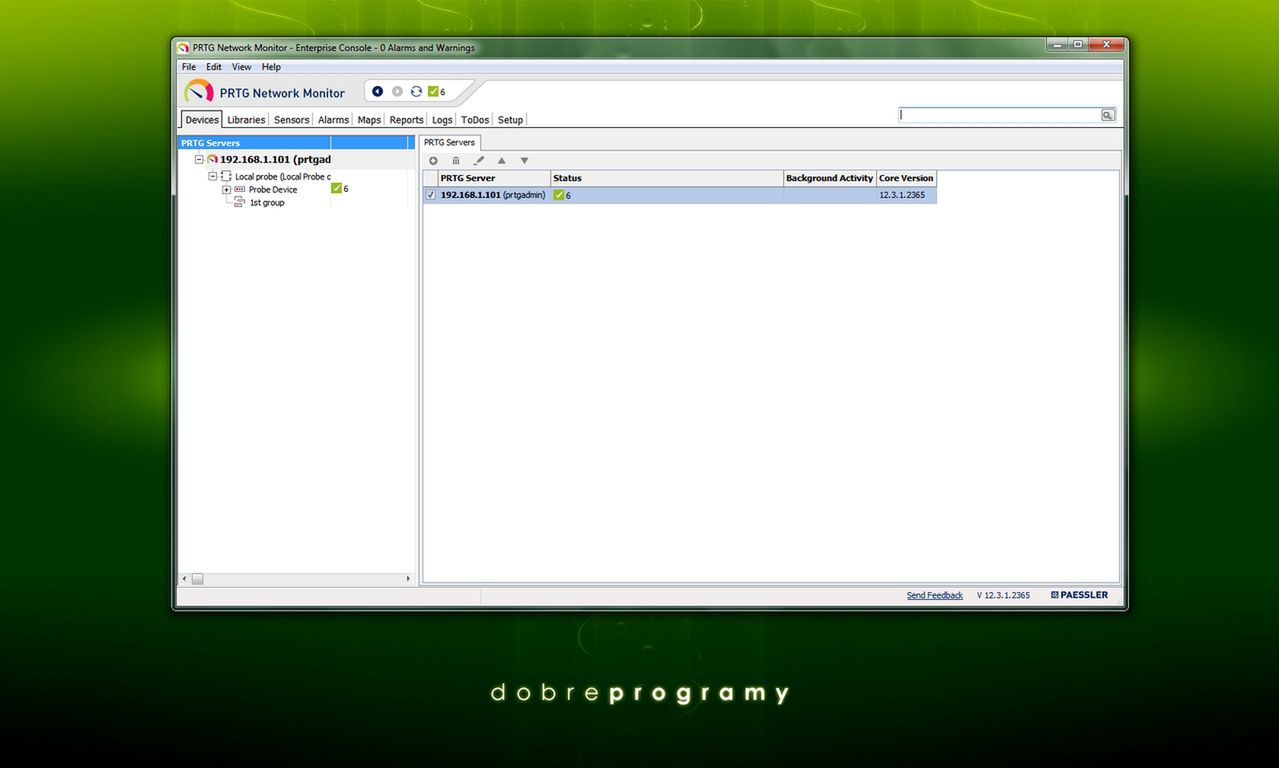Viewport: 1279px width, 768px height.
Task: Switch to the Maps tab
Action: click(369, 120)
